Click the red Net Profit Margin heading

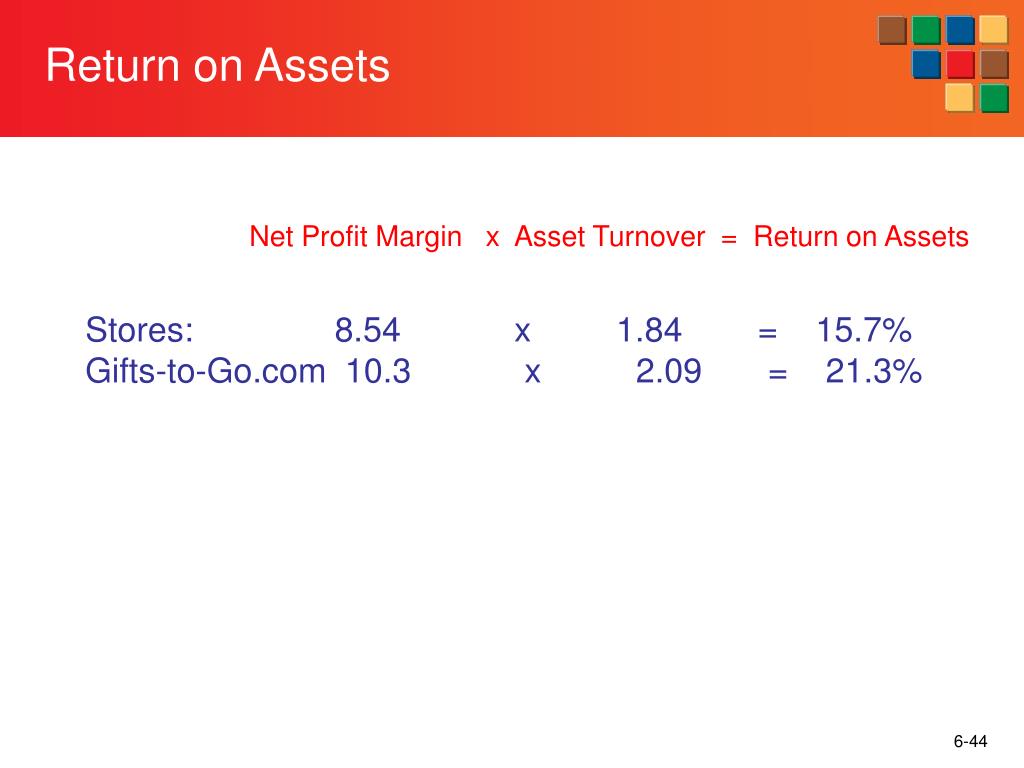tap(355, 237)
